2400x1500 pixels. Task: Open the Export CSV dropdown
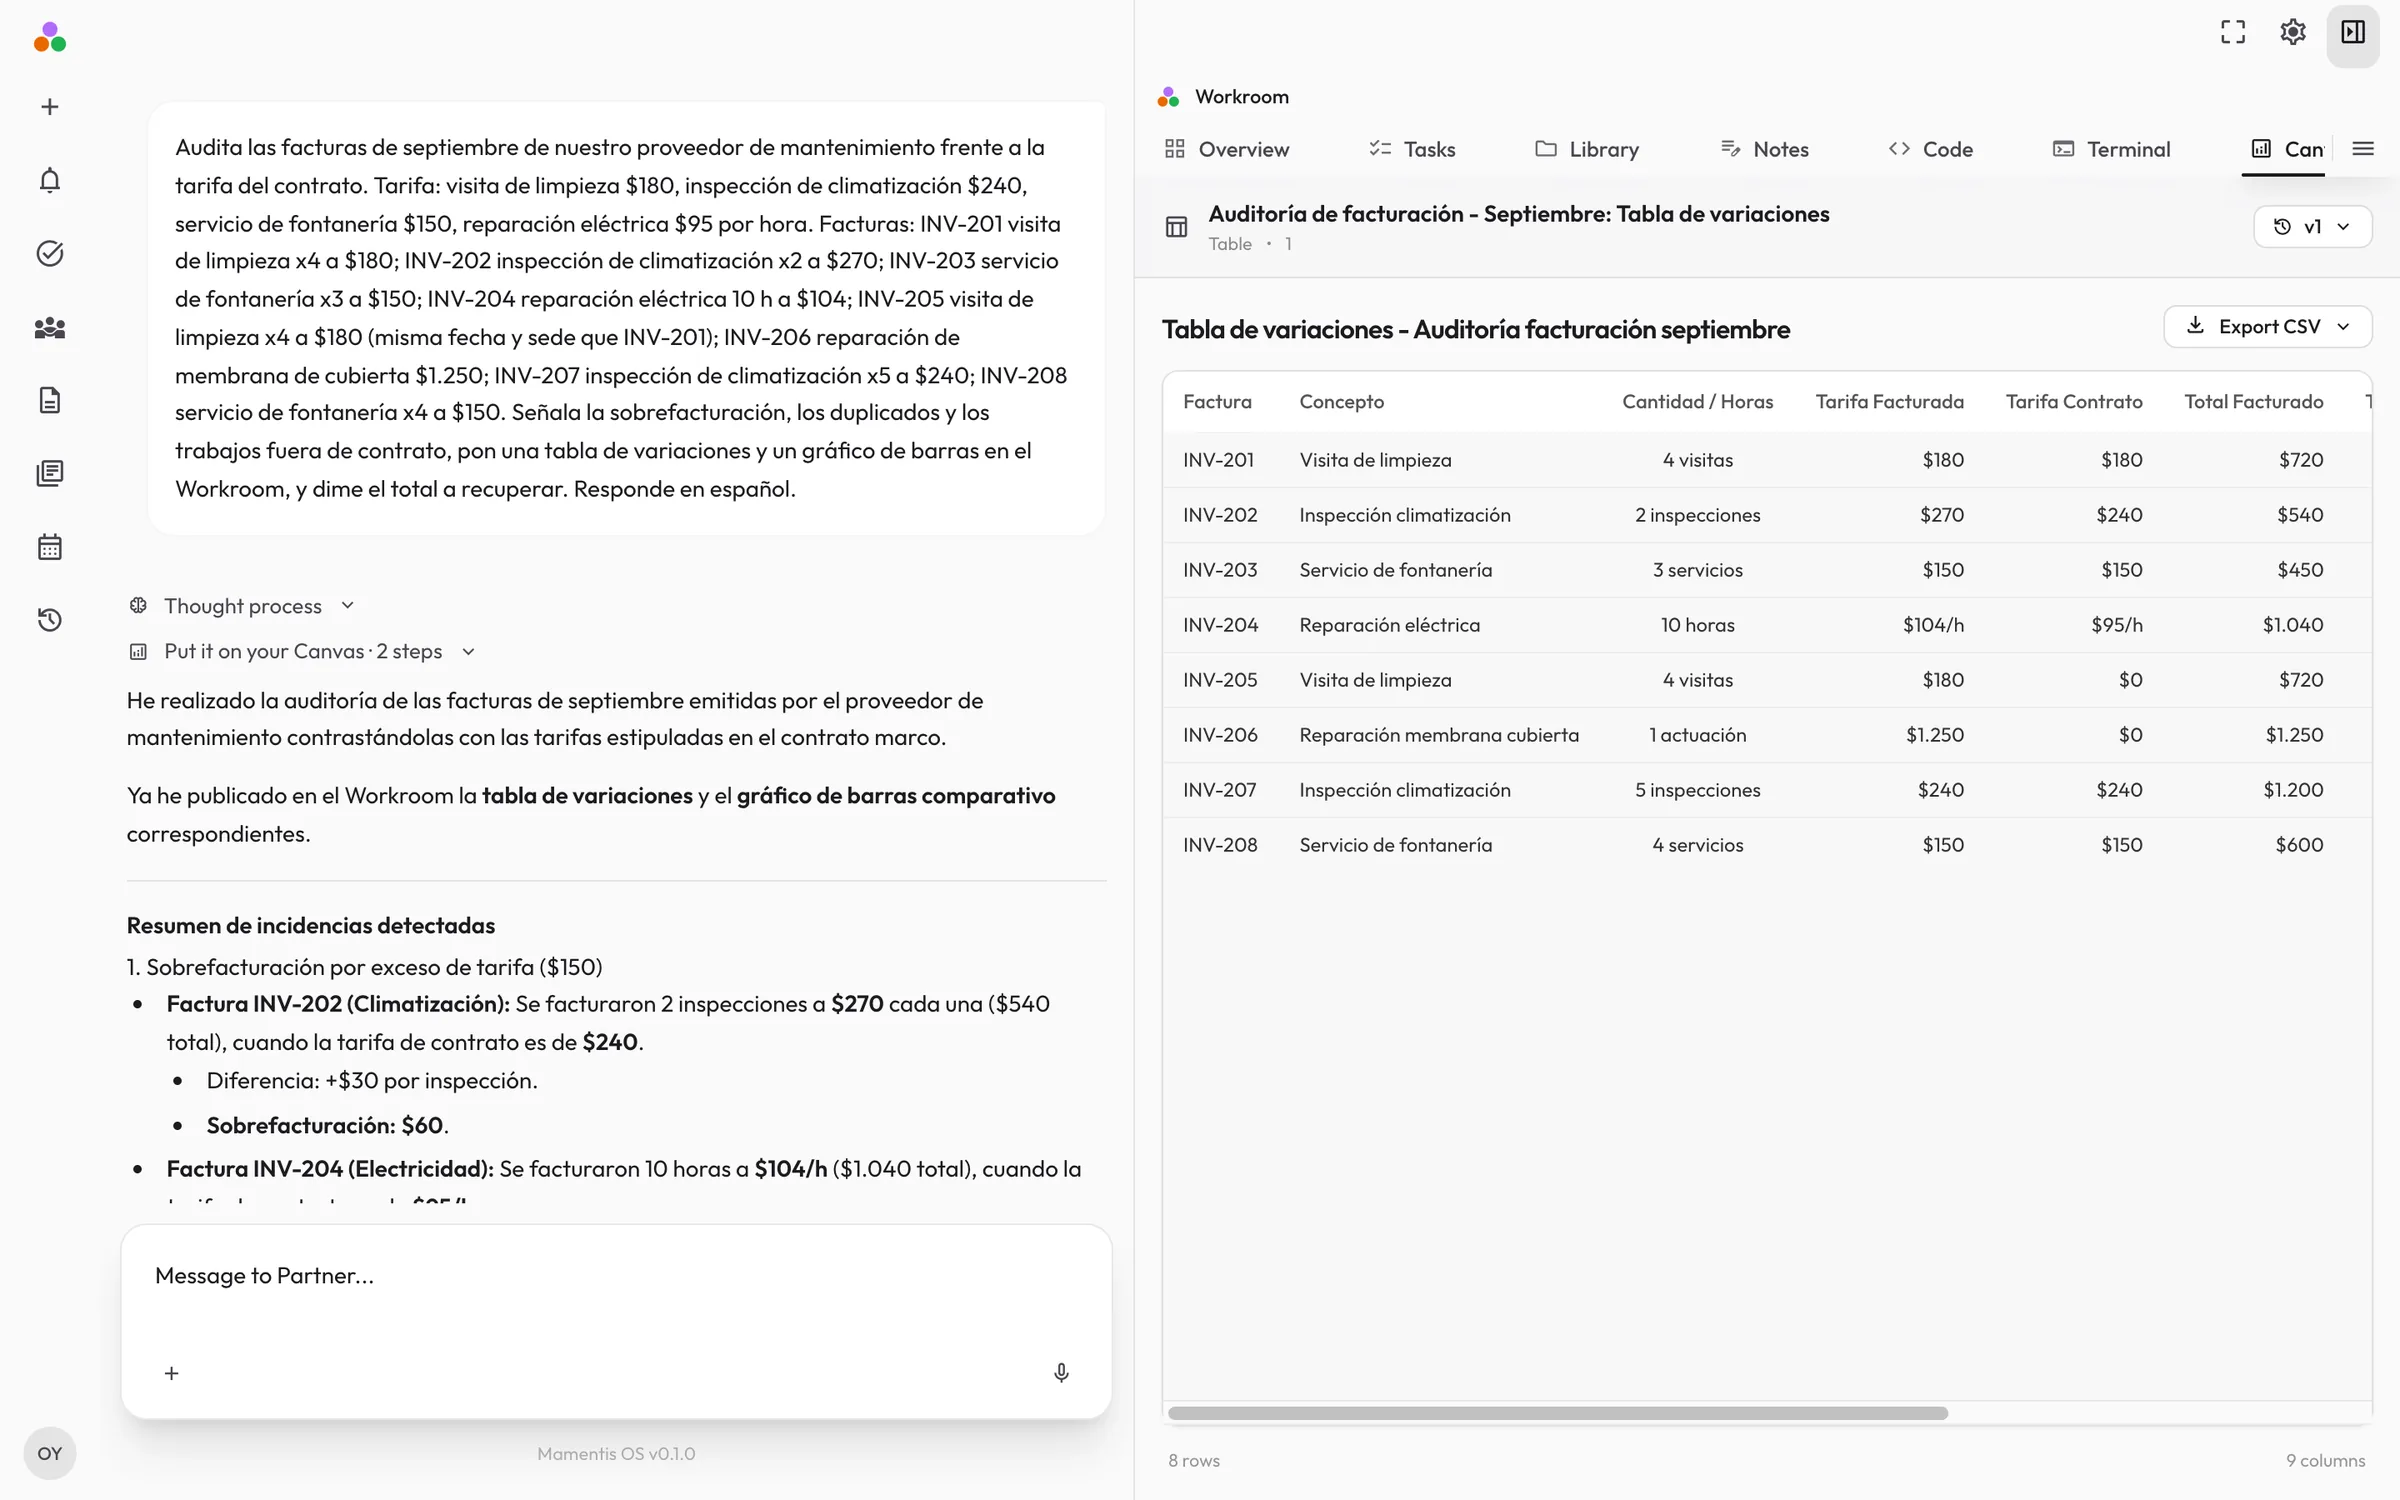[x=2267, y=327]
